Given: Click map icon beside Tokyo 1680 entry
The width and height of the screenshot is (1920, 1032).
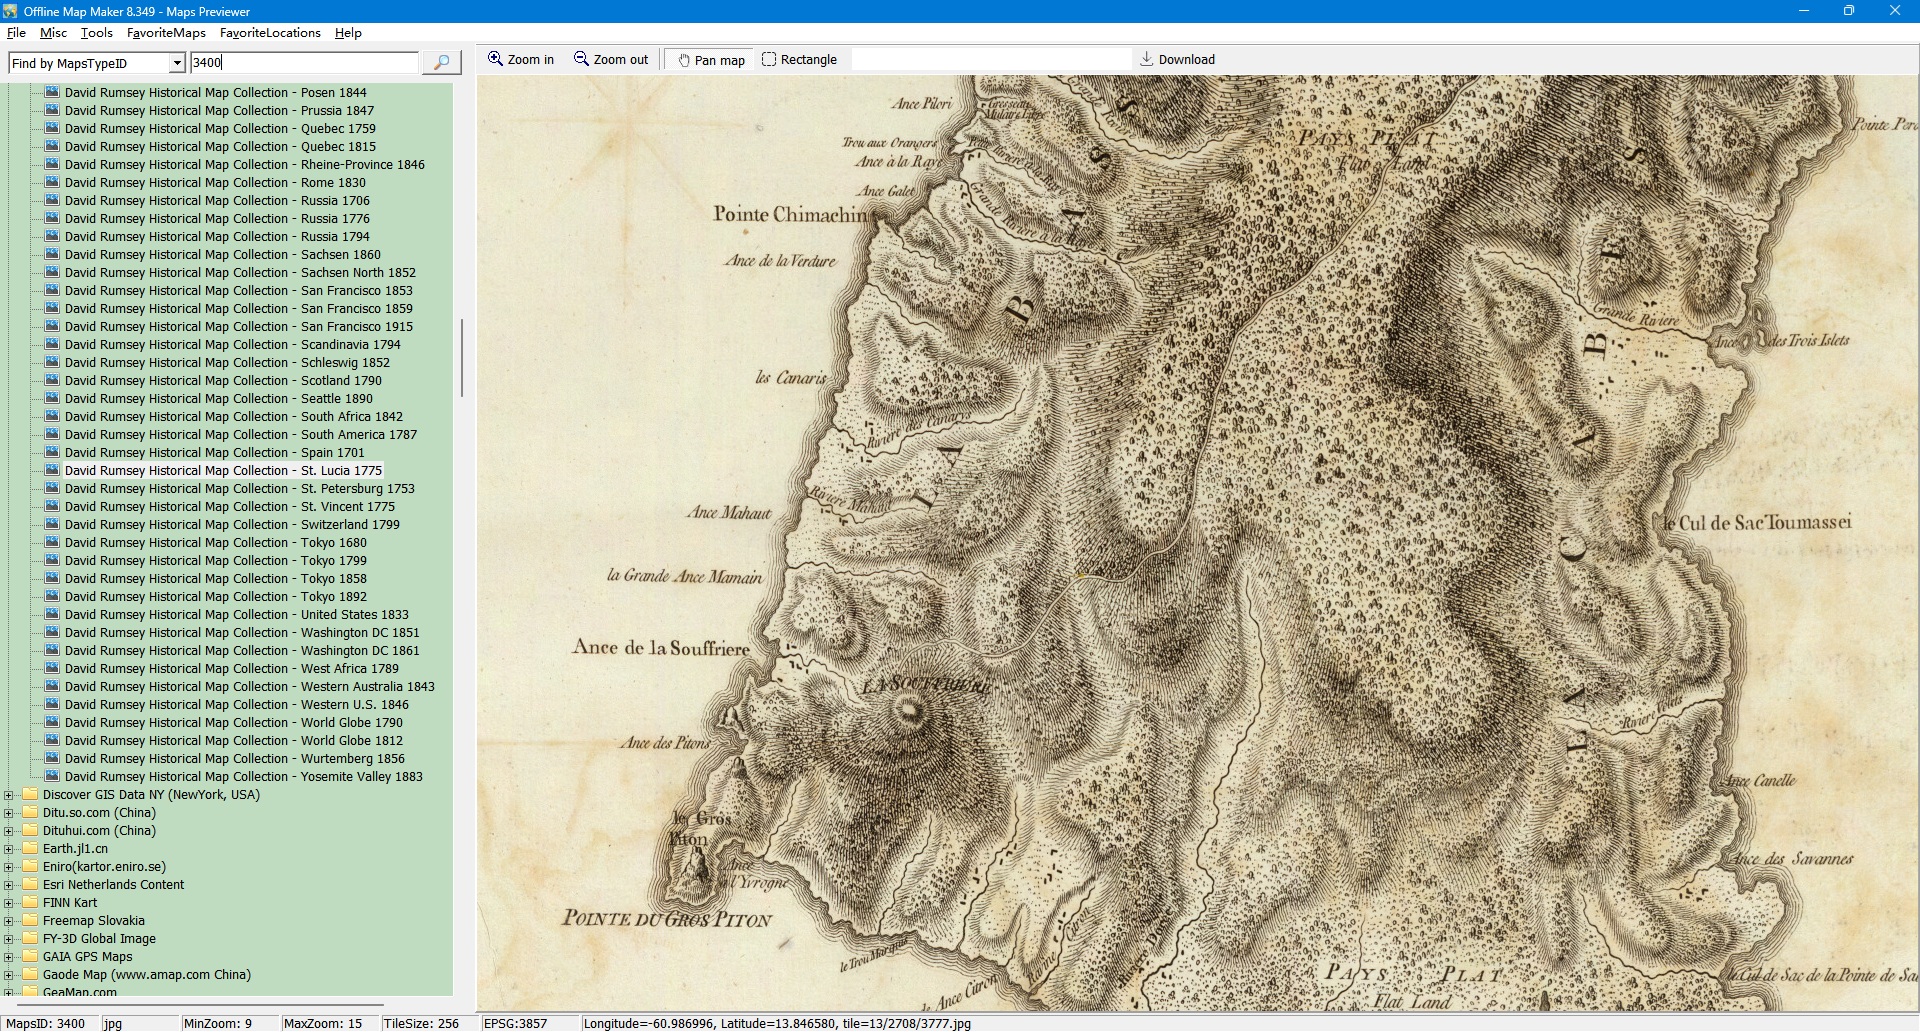Looking at the screenshot, I should pos(52,542).
